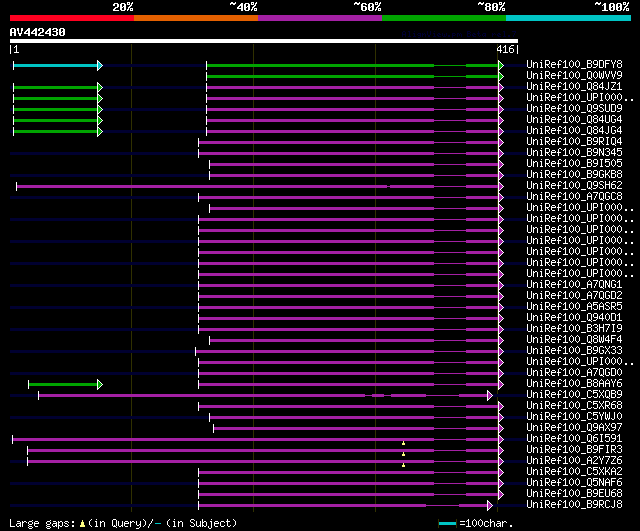Click the yellow query gap symbol in legend
This screenshot has height=531, width=640.
point(82,523)
